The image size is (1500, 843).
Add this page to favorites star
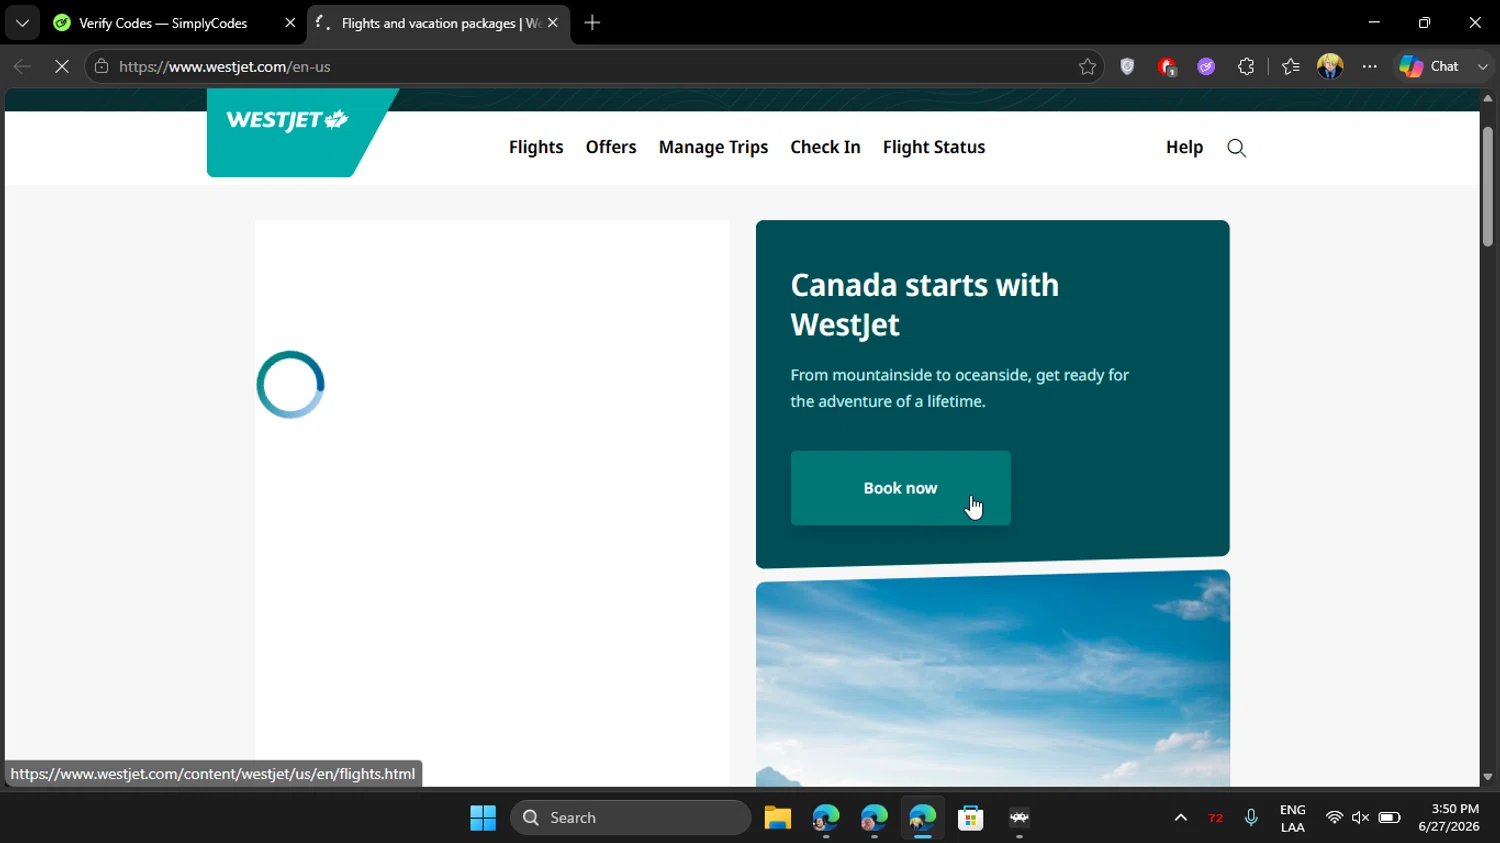[1088, 67]
